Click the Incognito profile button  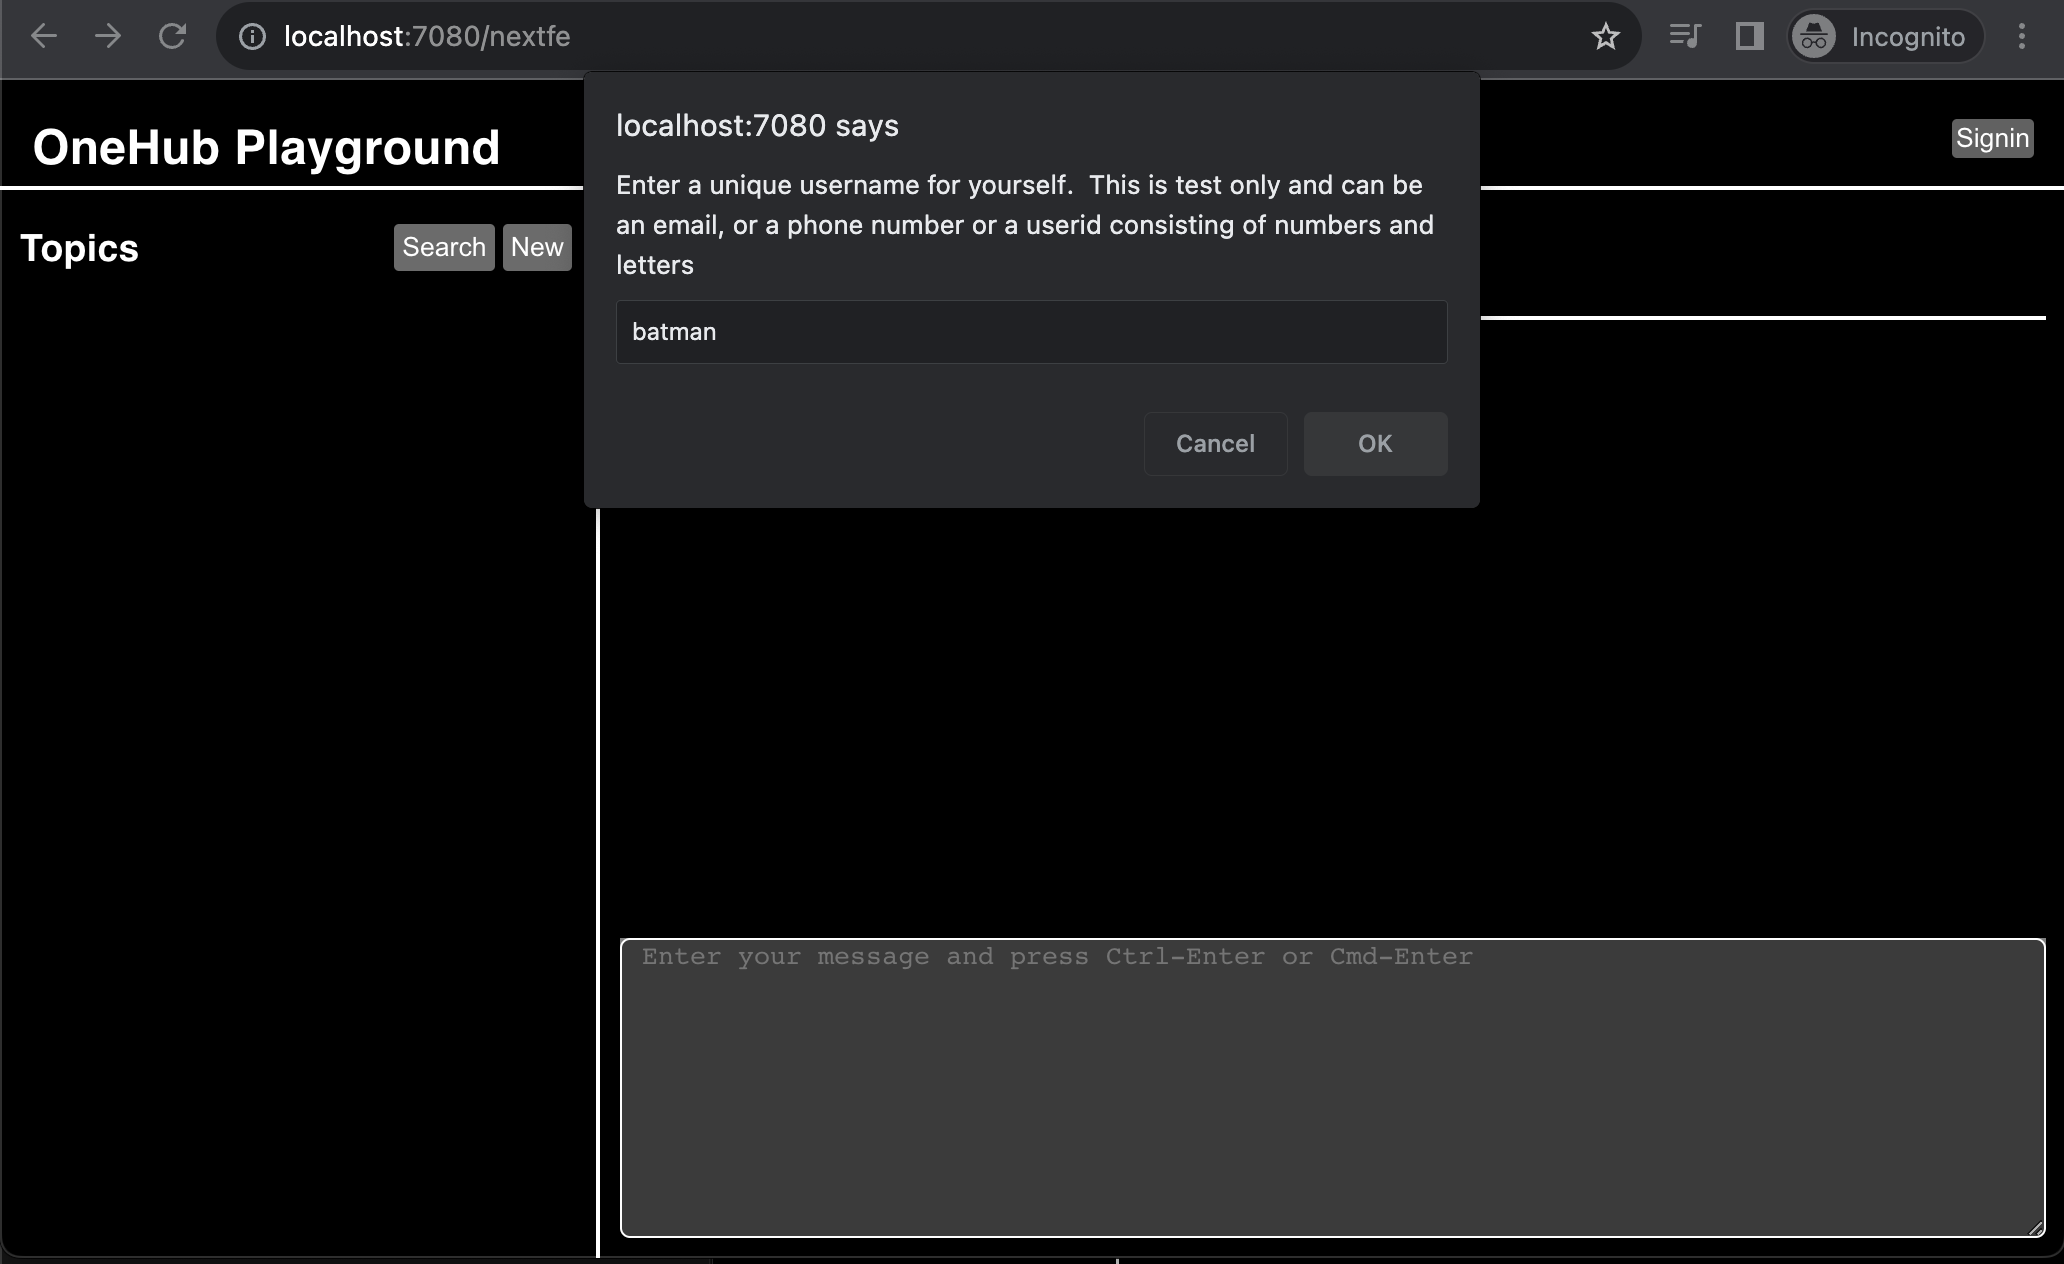1884,37
